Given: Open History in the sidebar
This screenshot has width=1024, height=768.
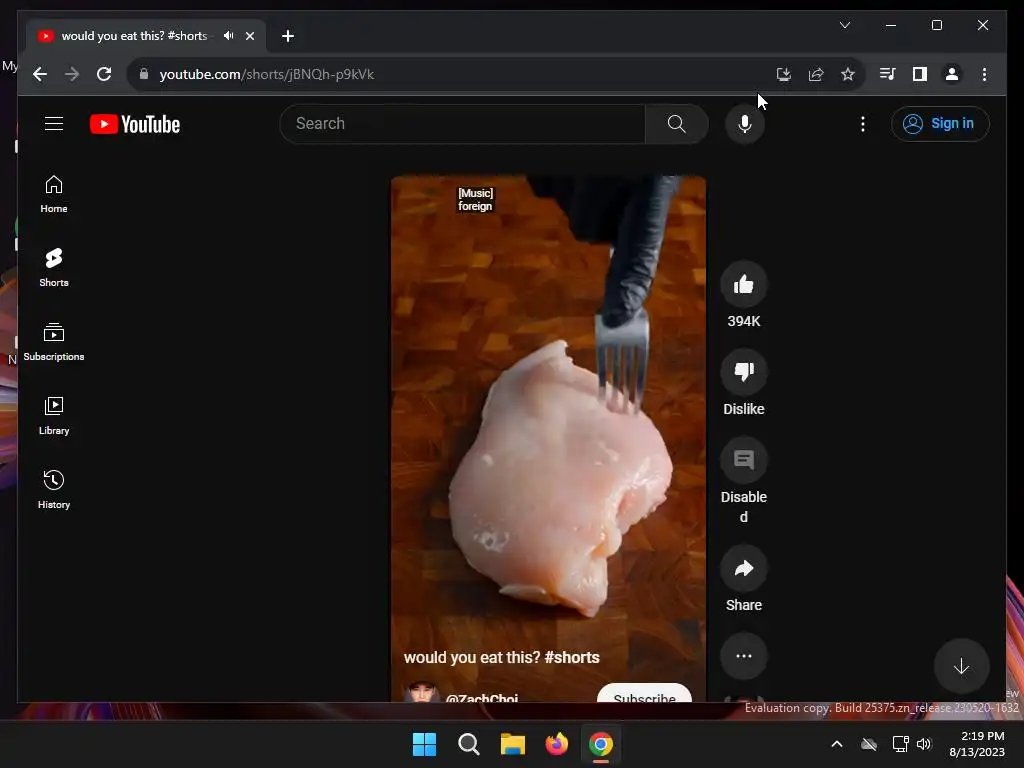Looking at the screenshot, I should tap(54, 489).
